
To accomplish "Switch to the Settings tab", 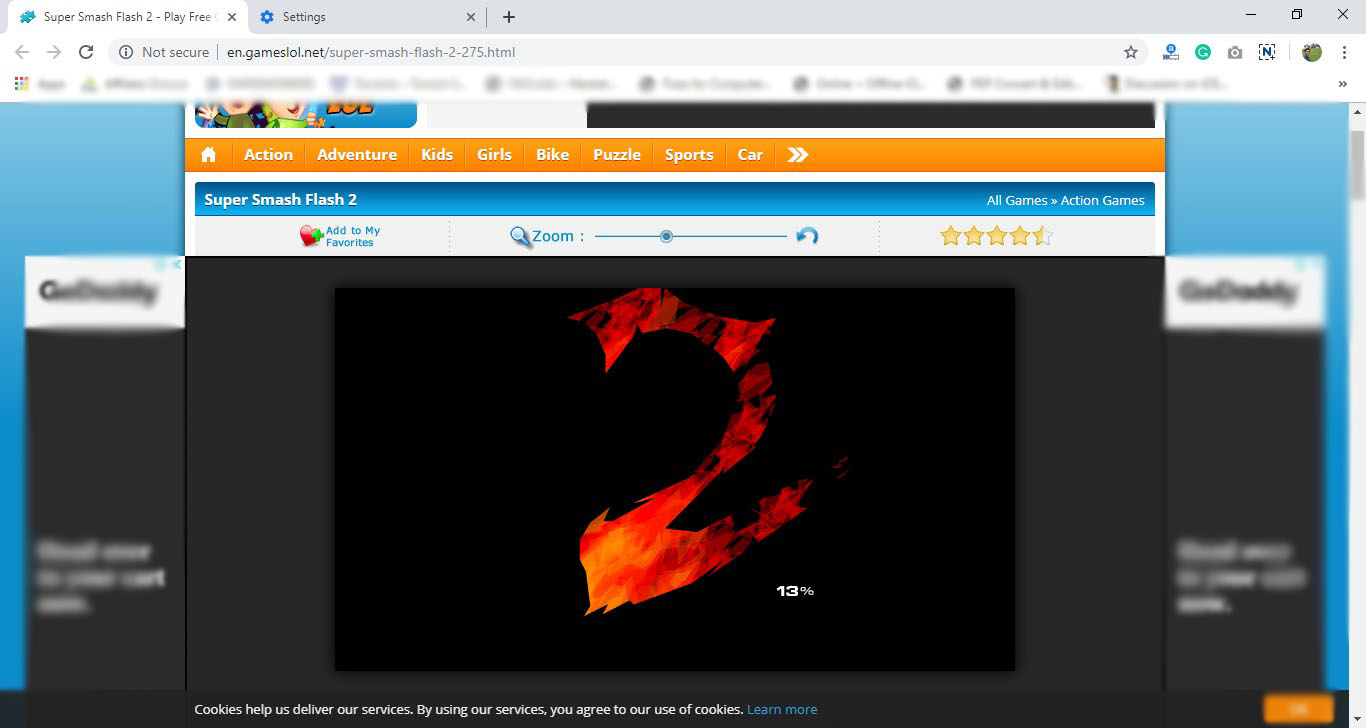I will click(x=367, y=17).
